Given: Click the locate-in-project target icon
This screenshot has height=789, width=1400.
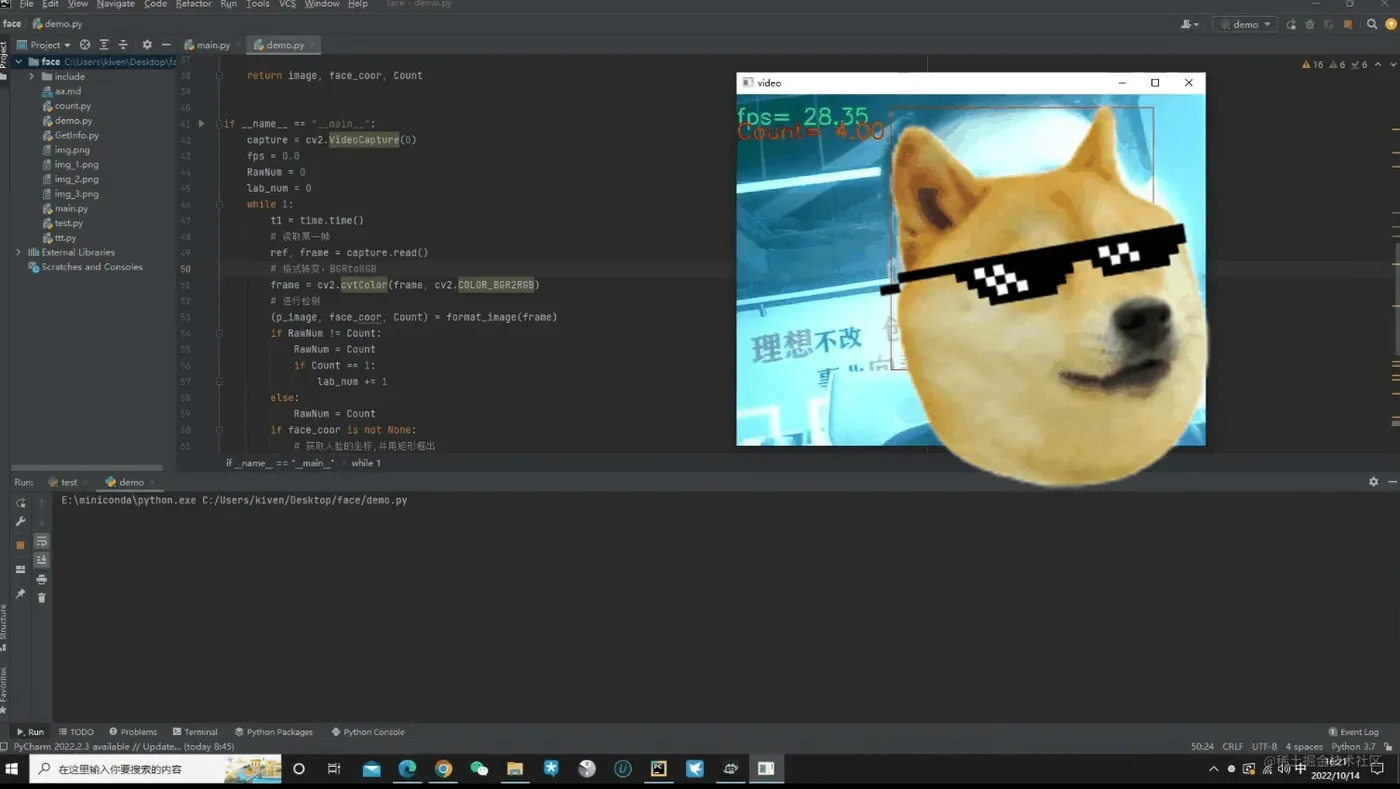Looking at the screenshot, I should click(85, 45).
